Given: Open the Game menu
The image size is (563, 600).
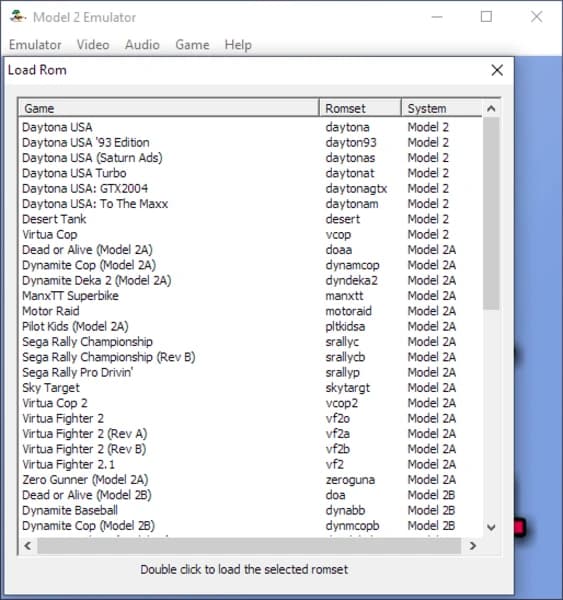Looking at the screenshot, I should coord(192,45).
